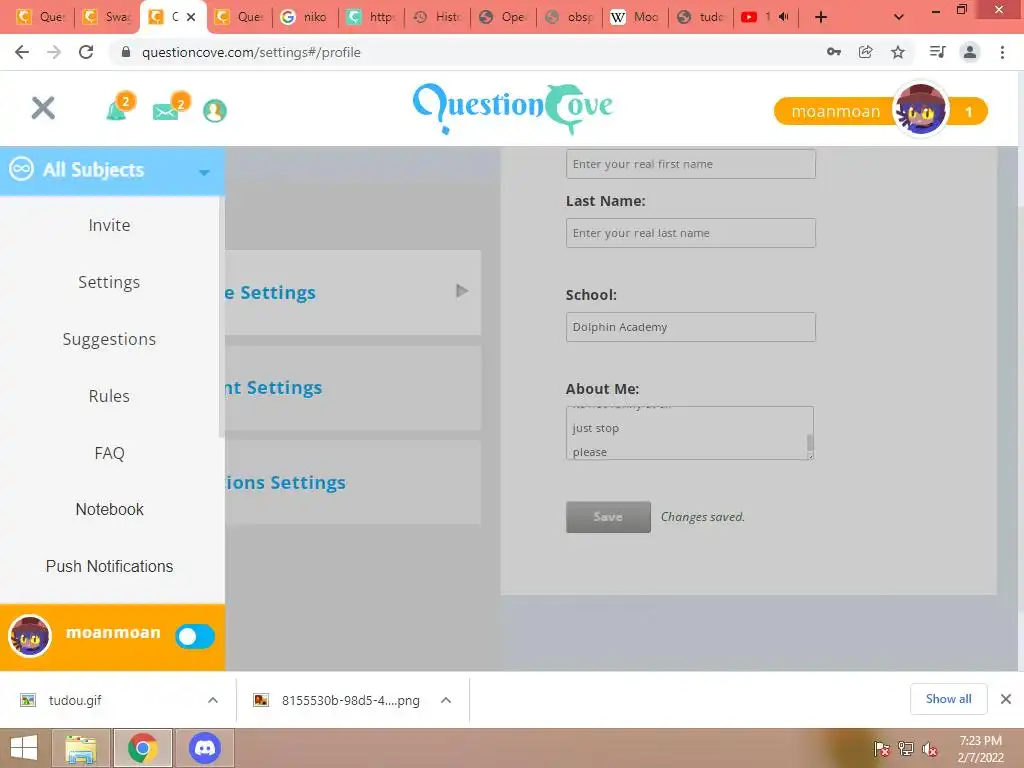Click the muted volume tray icon
1024x768 pixels.
pyautogui.click(x=930, y=749)
